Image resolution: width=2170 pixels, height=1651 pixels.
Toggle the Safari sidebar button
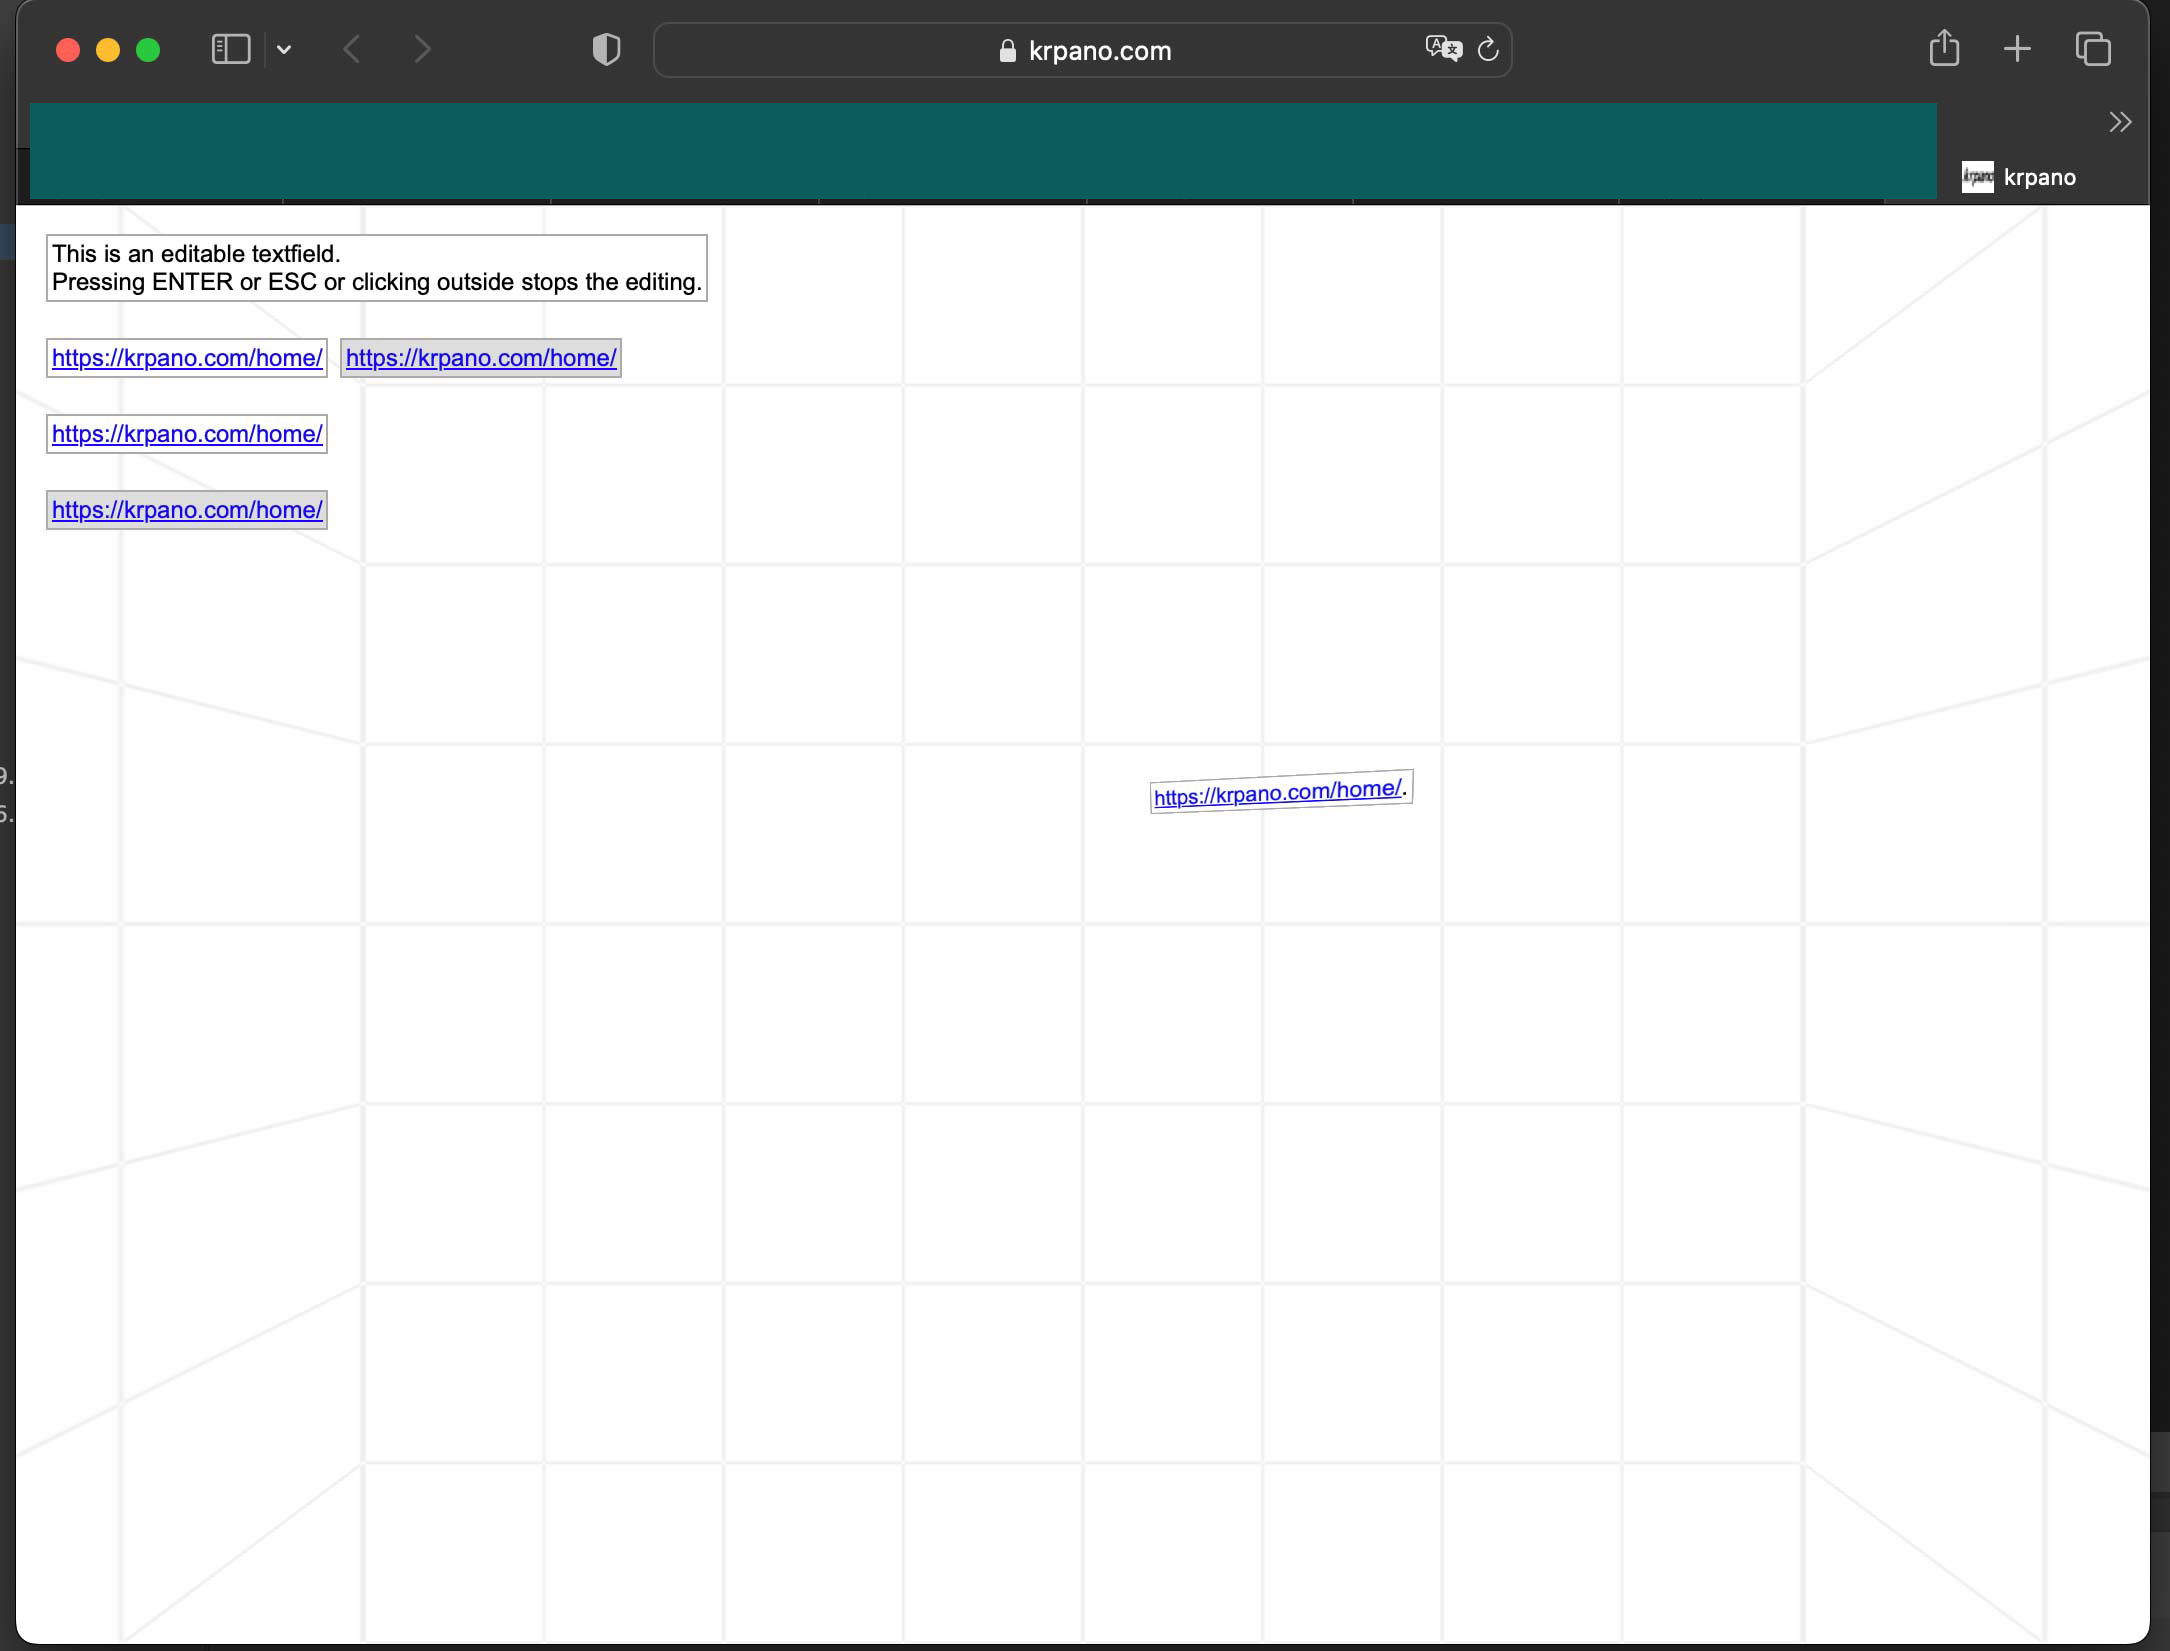click(231, 49)
